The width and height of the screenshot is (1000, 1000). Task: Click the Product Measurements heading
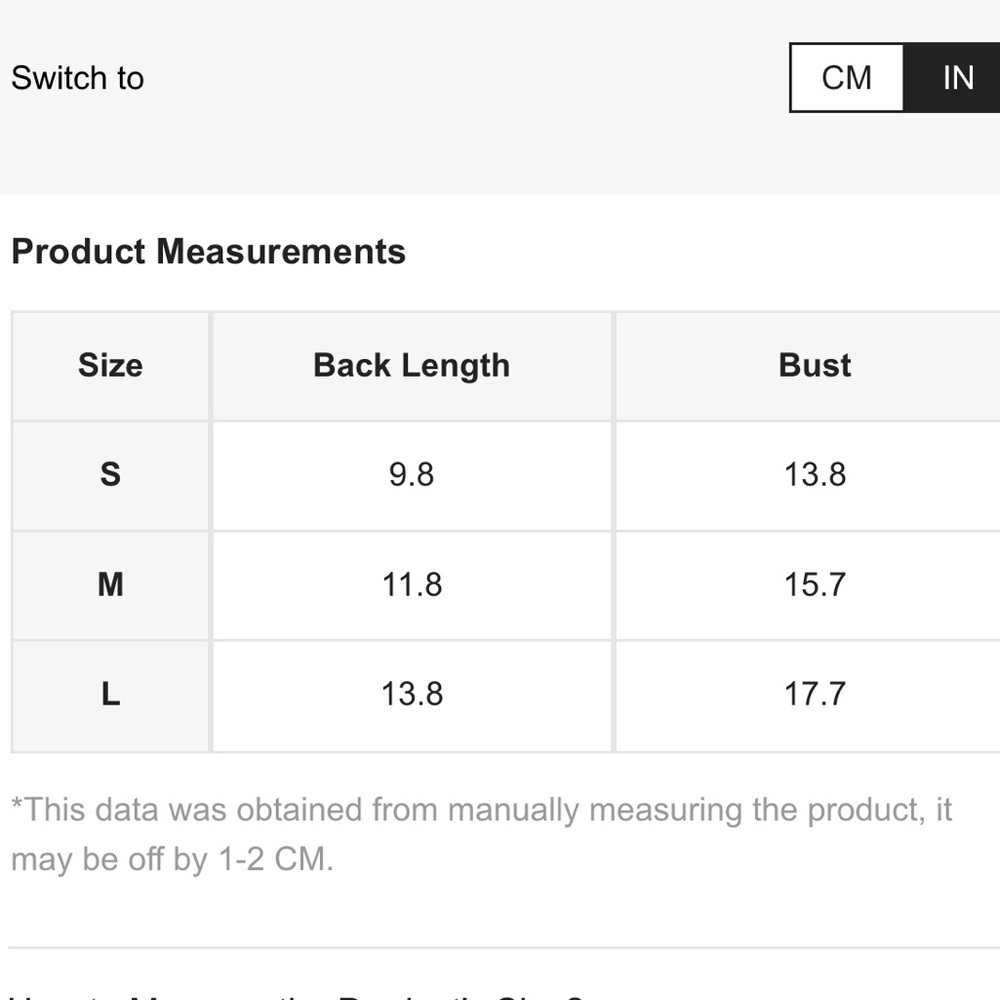pos(209,251)
